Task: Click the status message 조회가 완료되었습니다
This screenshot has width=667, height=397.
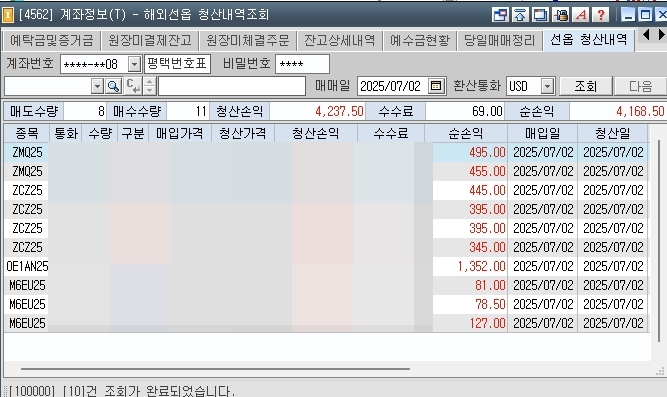Action: (169, 391)
